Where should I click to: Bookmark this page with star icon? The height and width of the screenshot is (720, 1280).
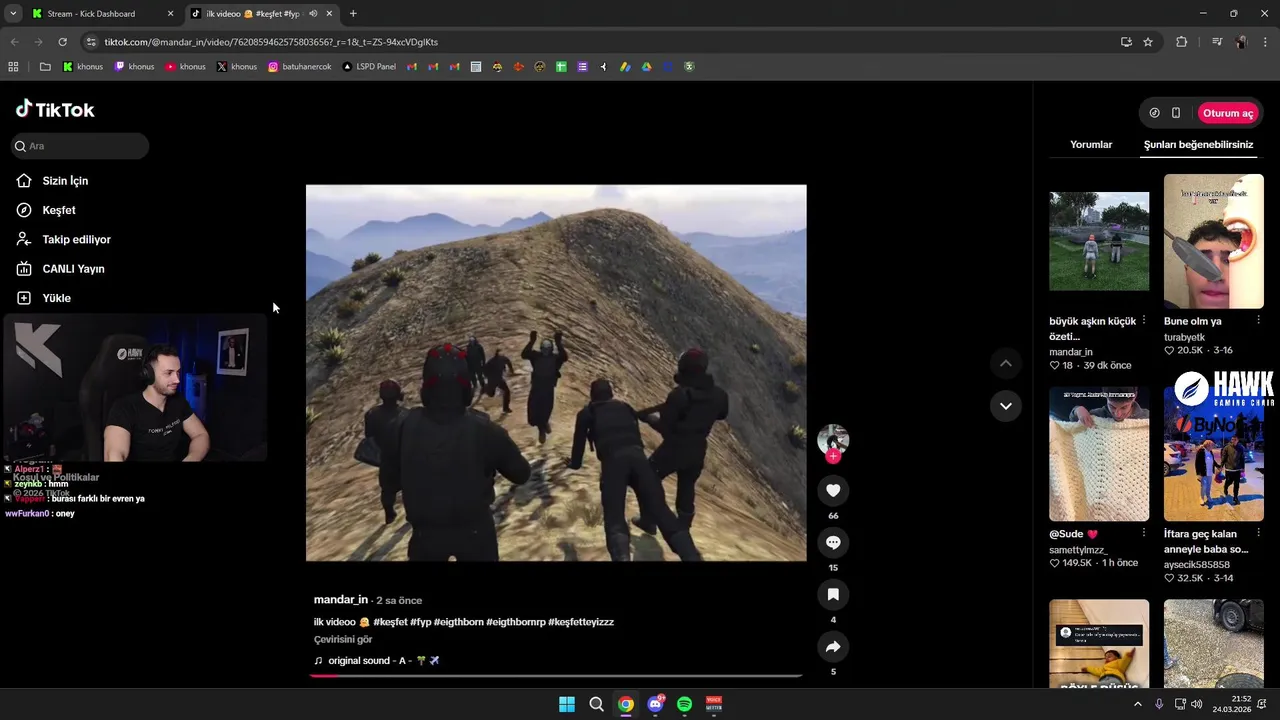(1148, 42)
